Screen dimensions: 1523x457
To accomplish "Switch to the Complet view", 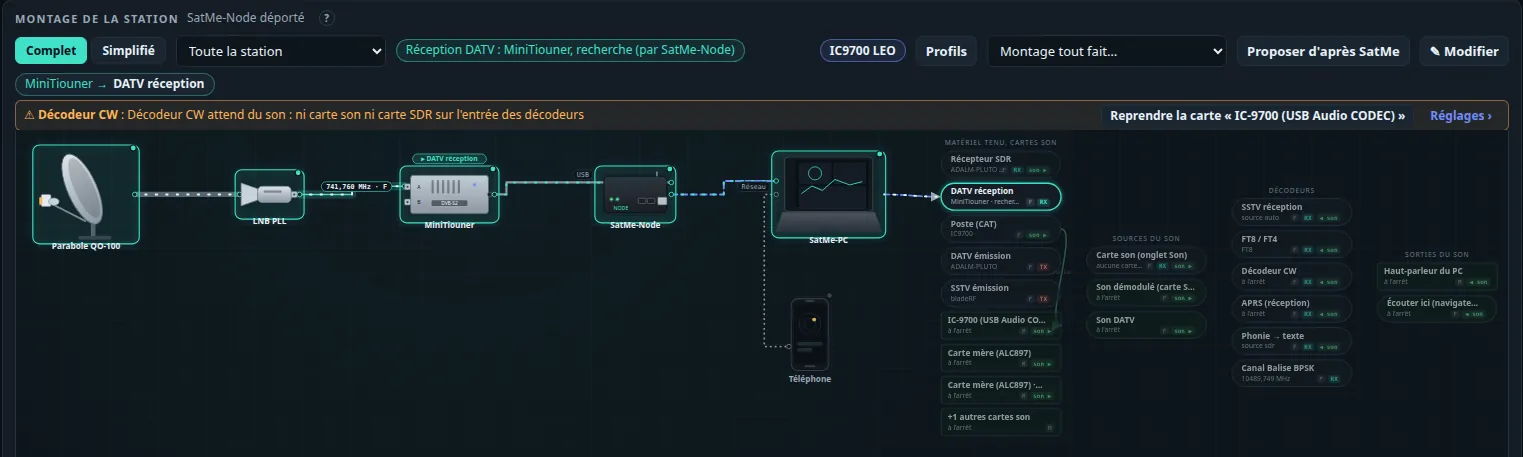I will tap(51, 51).
